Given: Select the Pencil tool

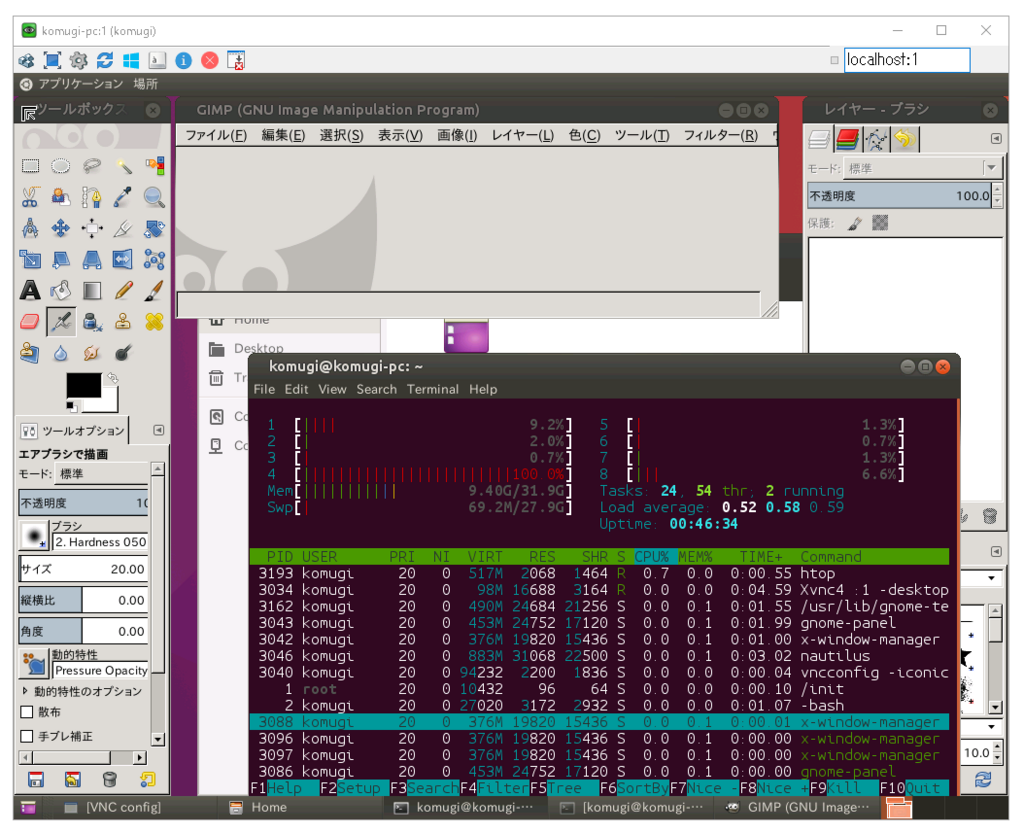Looking at the screenshot, I should point(123,291).
